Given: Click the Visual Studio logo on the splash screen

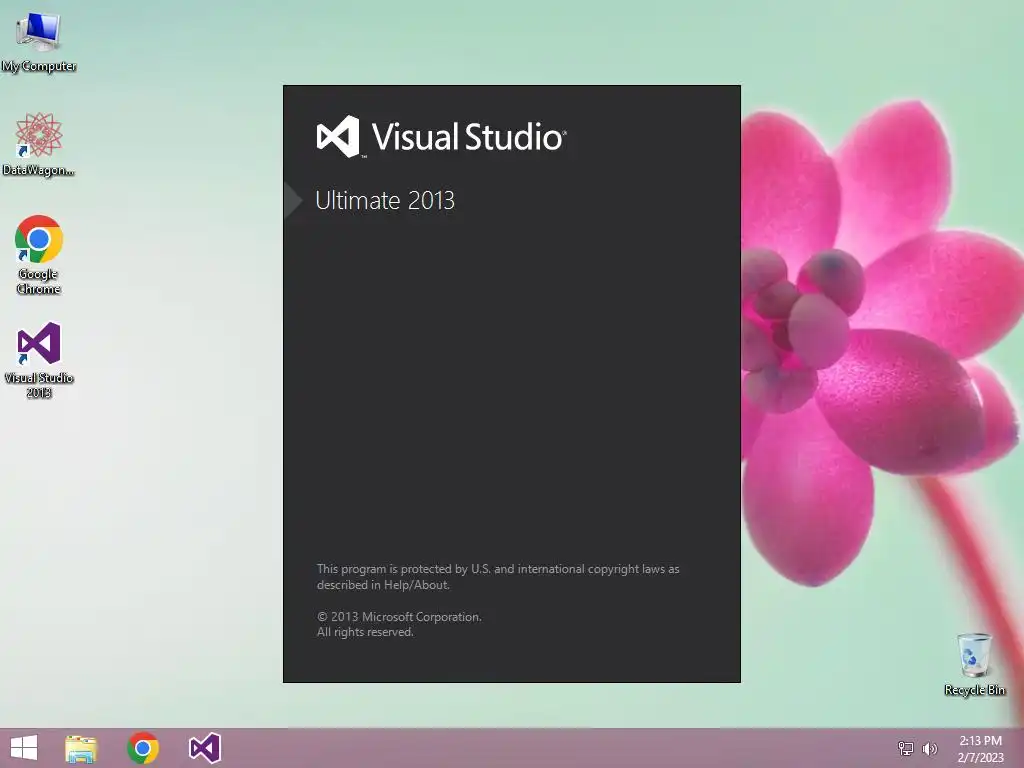Looking at the screenshot, I should point(441,136).
